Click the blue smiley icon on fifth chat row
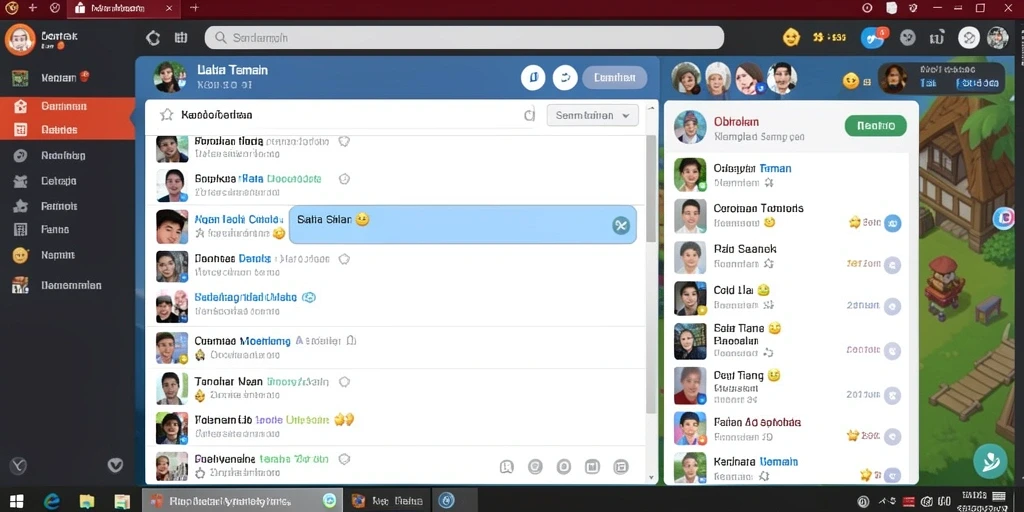This screenshot has height=512, width=1024. pos(309,297)
